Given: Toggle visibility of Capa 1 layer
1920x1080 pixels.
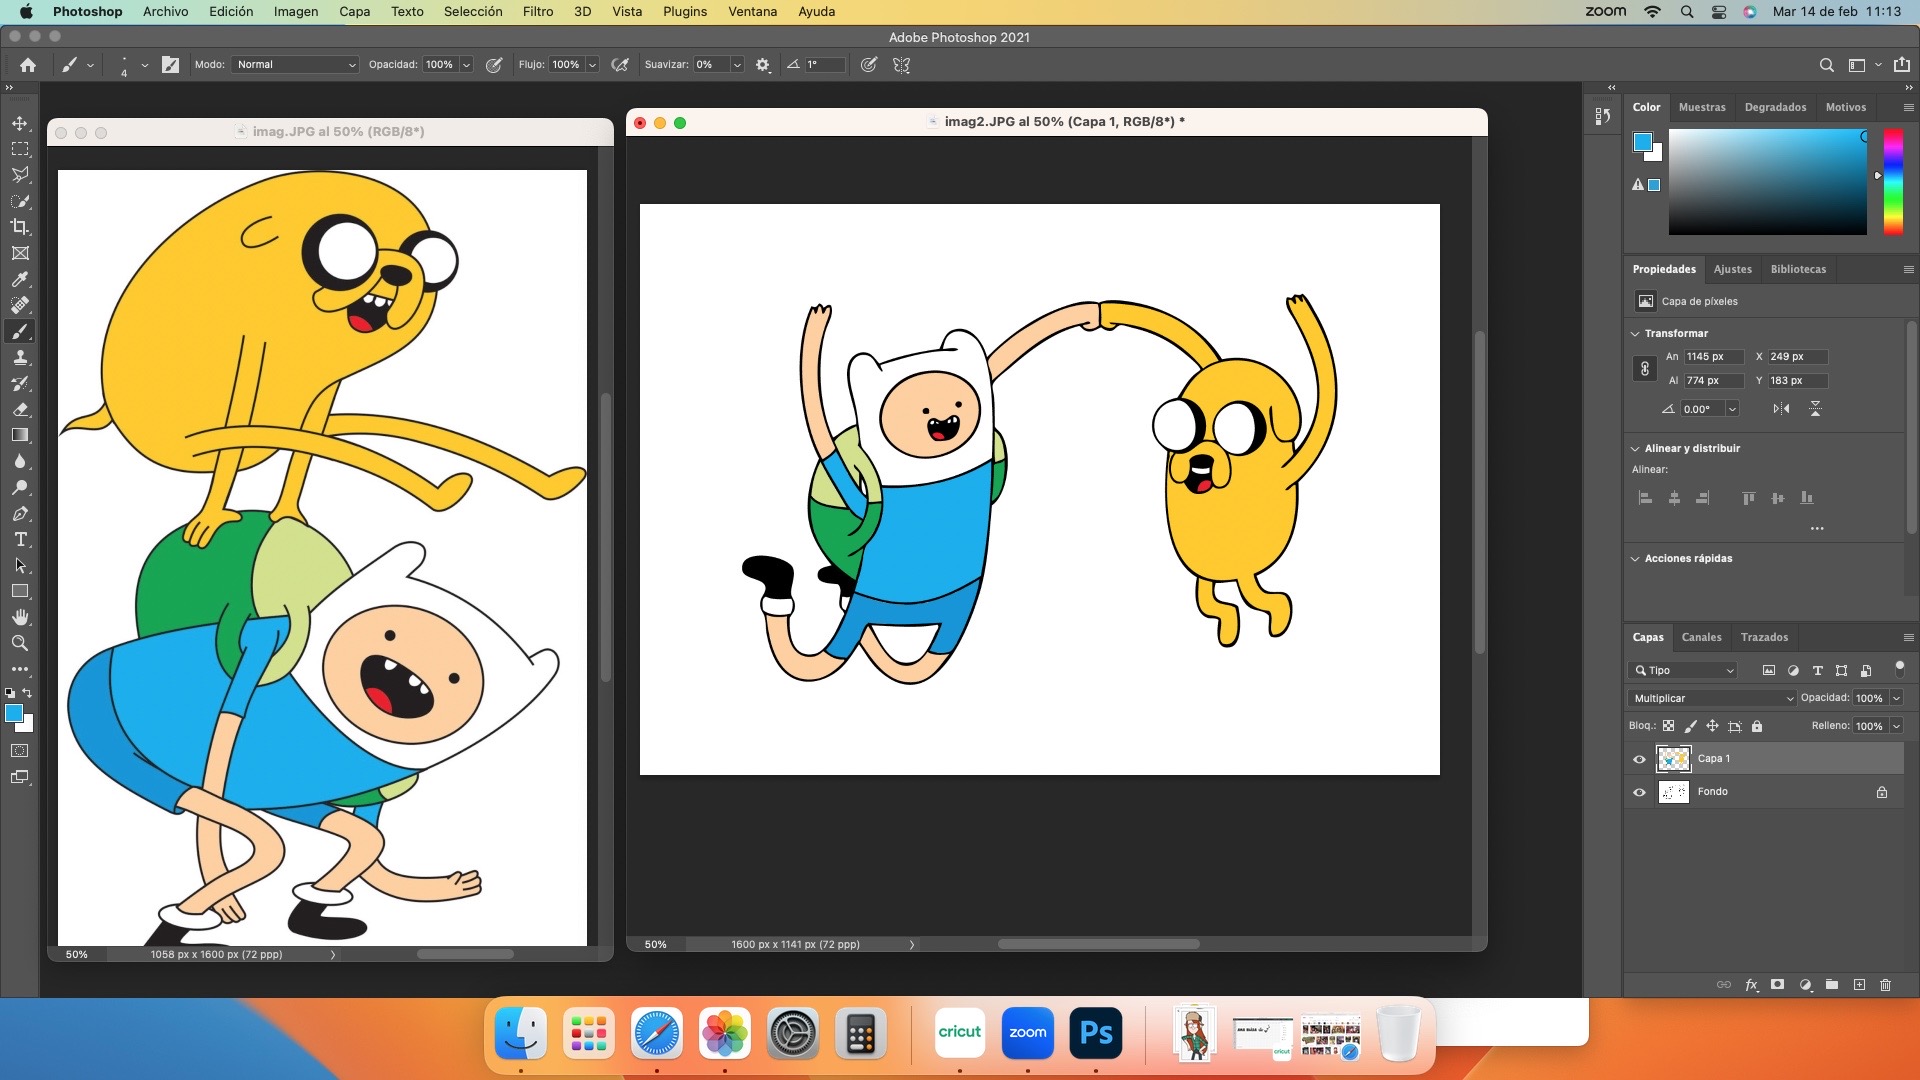Looking at the screenshot, I should (1639, 759).
